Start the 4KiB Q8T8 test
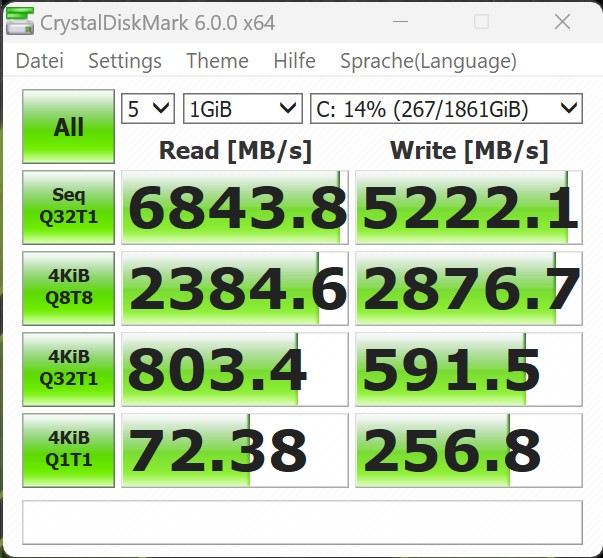The image size is (603, 558). (68, 288)
